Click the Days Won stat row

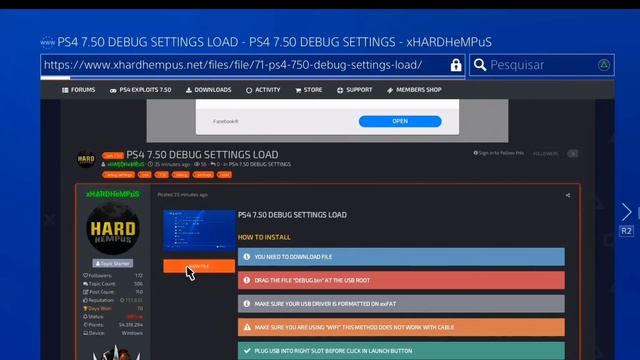[x=113, y=308]
